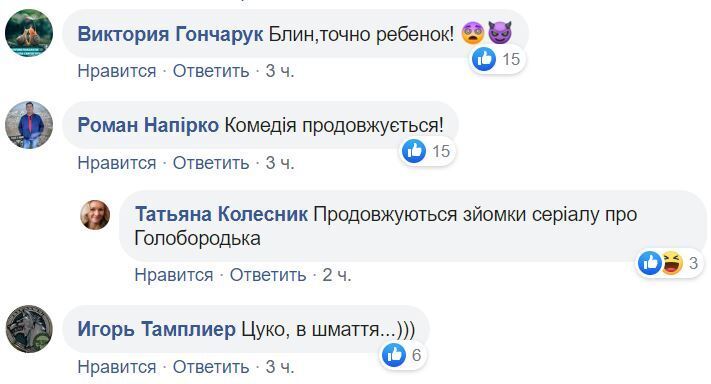Open Роман Напірко's profile picture
711x384 pixels.
[29, 125]
